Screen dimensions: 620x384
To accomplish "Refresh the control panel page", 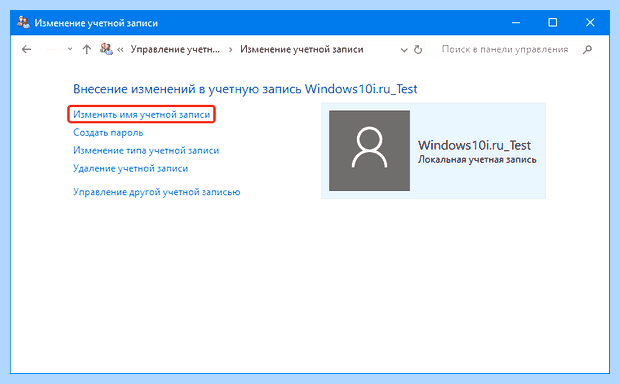I will (x=418, y=50).
